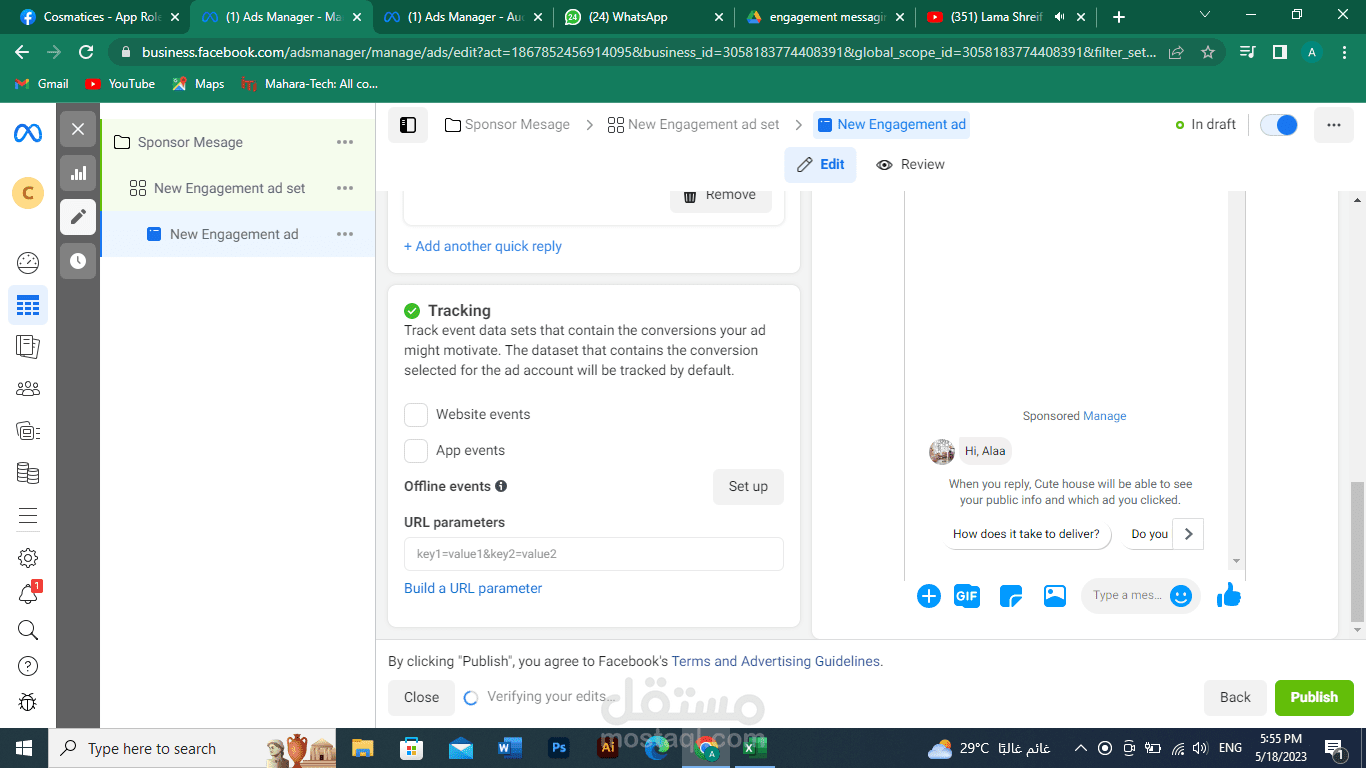Click the sticker icon in preview
Screen dimensions: 1366x768
point(1011,596)
